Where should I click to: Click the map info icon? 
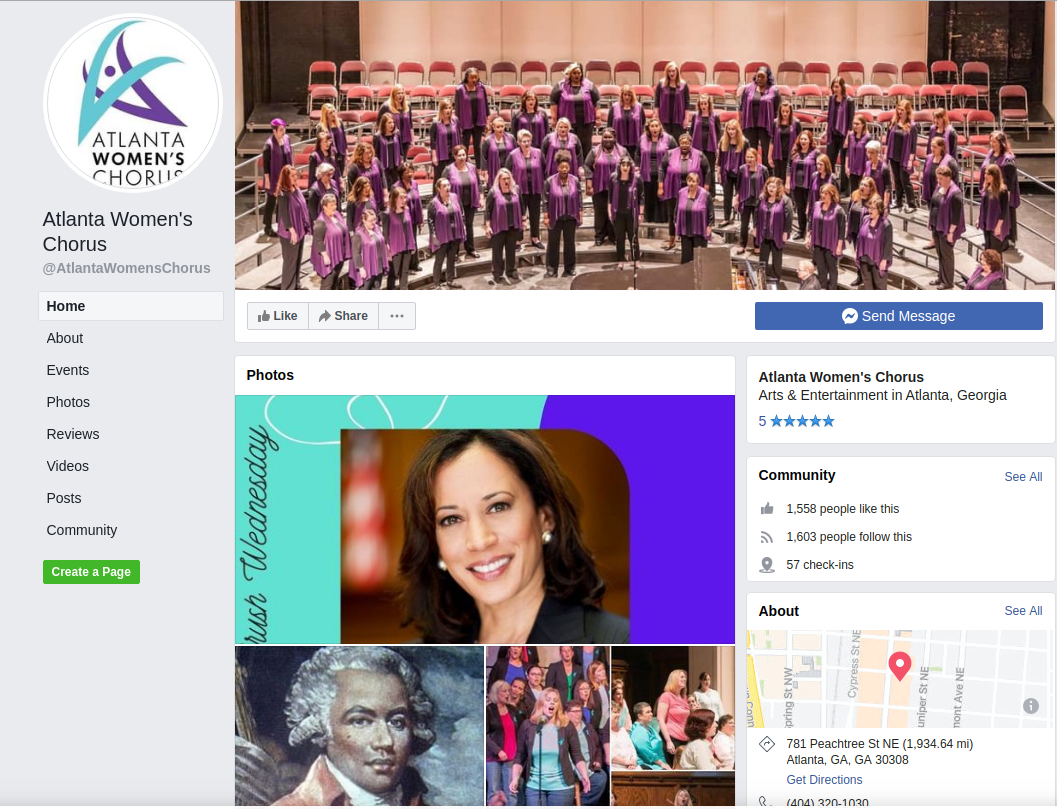pyautogui.click(x=1031, y=706)
